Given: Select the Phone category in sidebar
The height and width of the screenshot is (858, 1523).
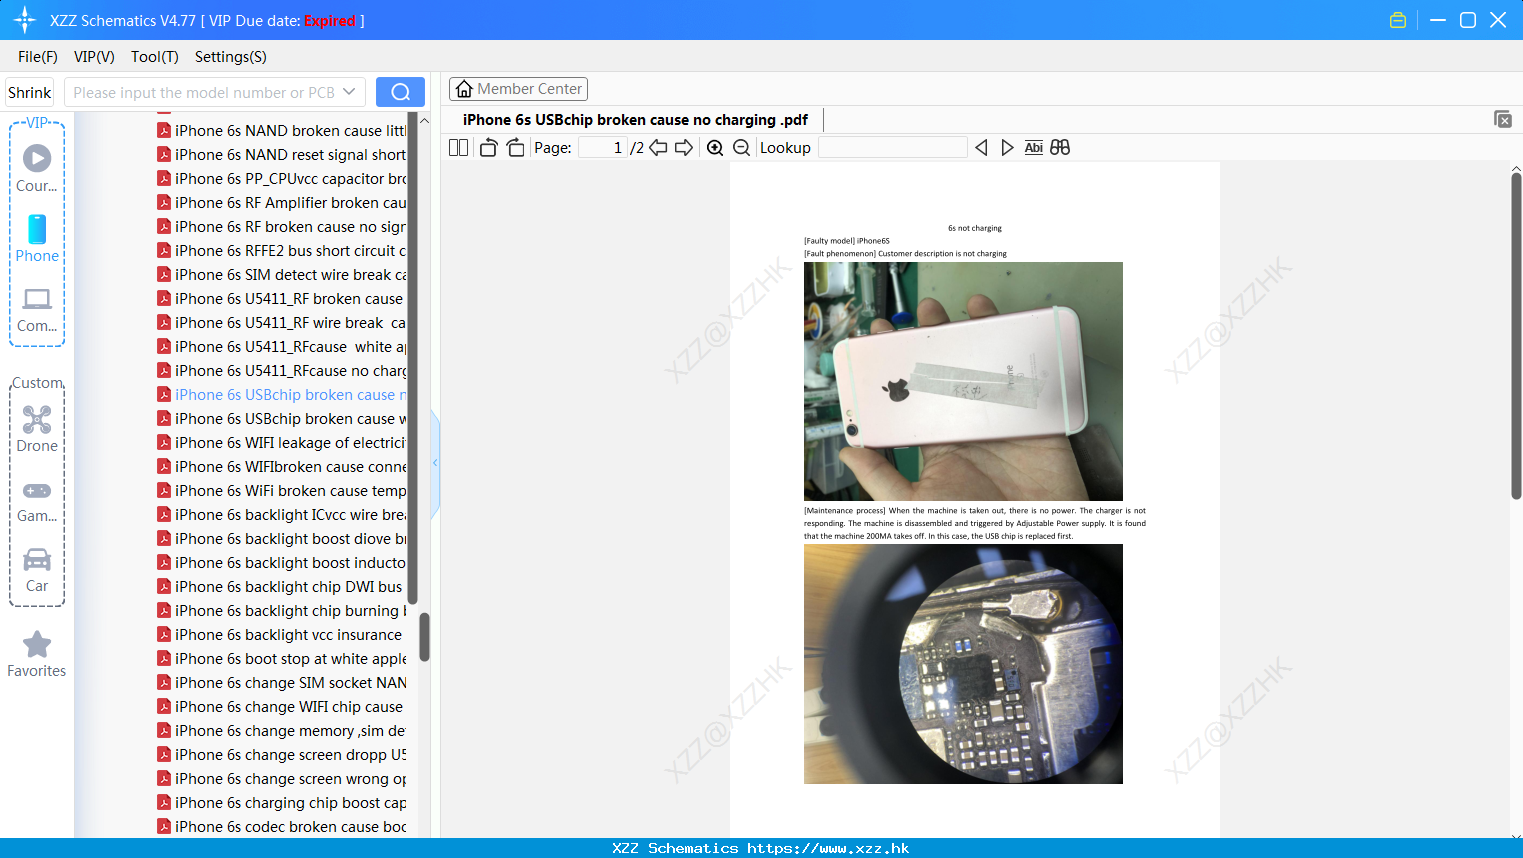Looking at the screenshot, I should coord(37,238).
